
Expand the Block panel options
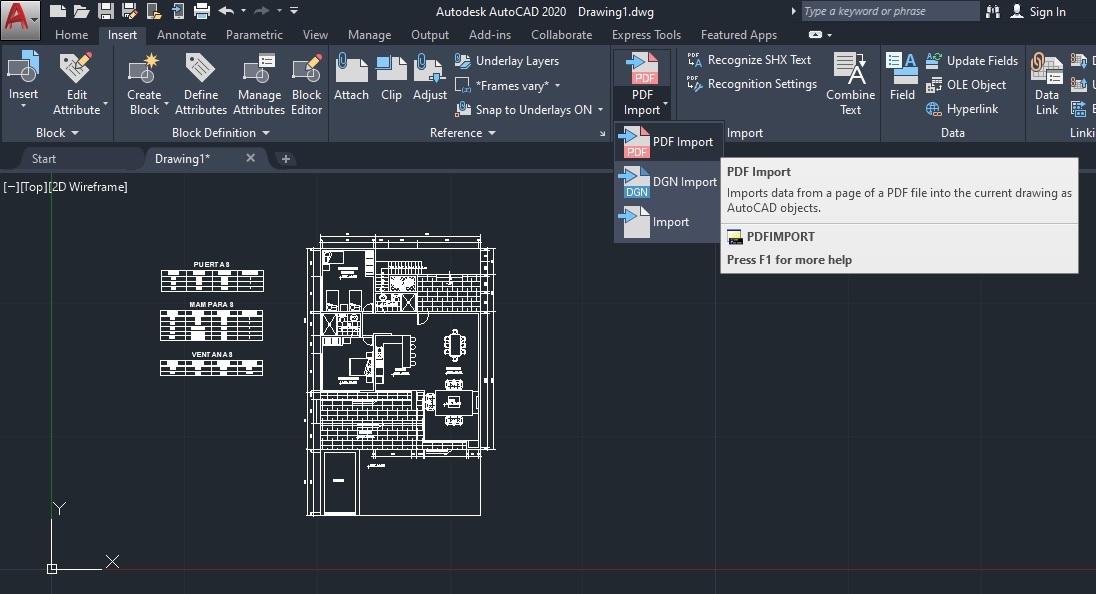pos(74,132)
